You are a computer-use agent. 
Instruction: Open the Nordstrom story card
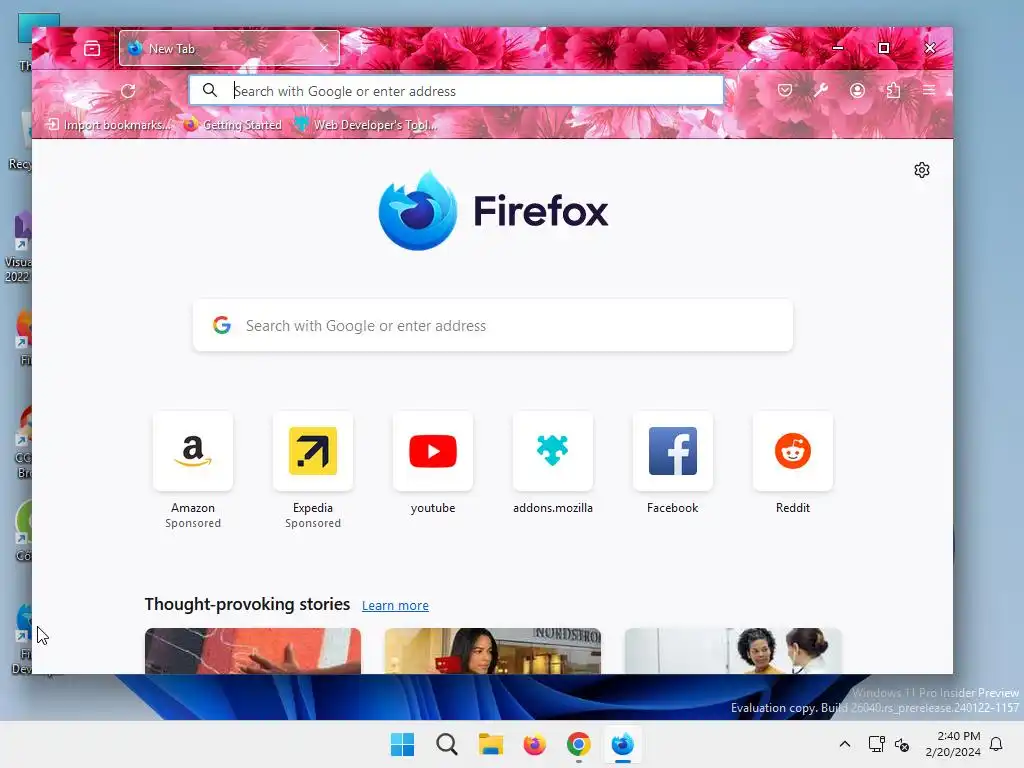pyautogui.click(x=492, y=651)
